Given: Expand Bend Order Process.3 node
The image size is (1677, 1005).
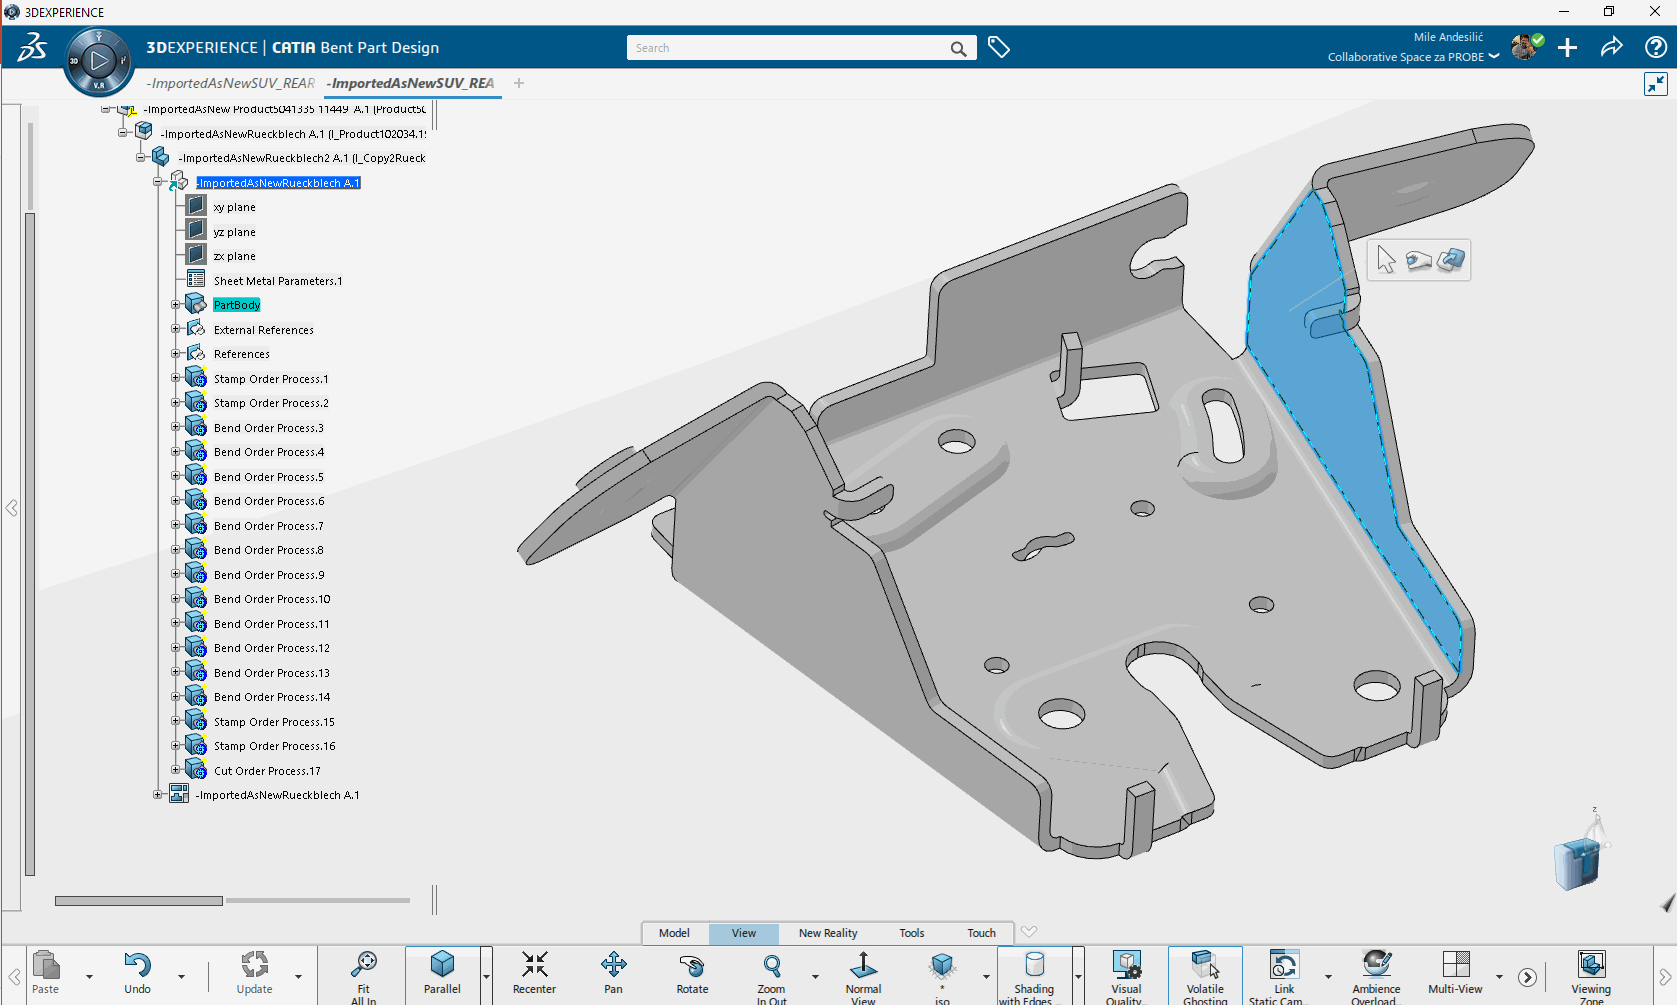Looking at the screenshot, I should point(176,428).
